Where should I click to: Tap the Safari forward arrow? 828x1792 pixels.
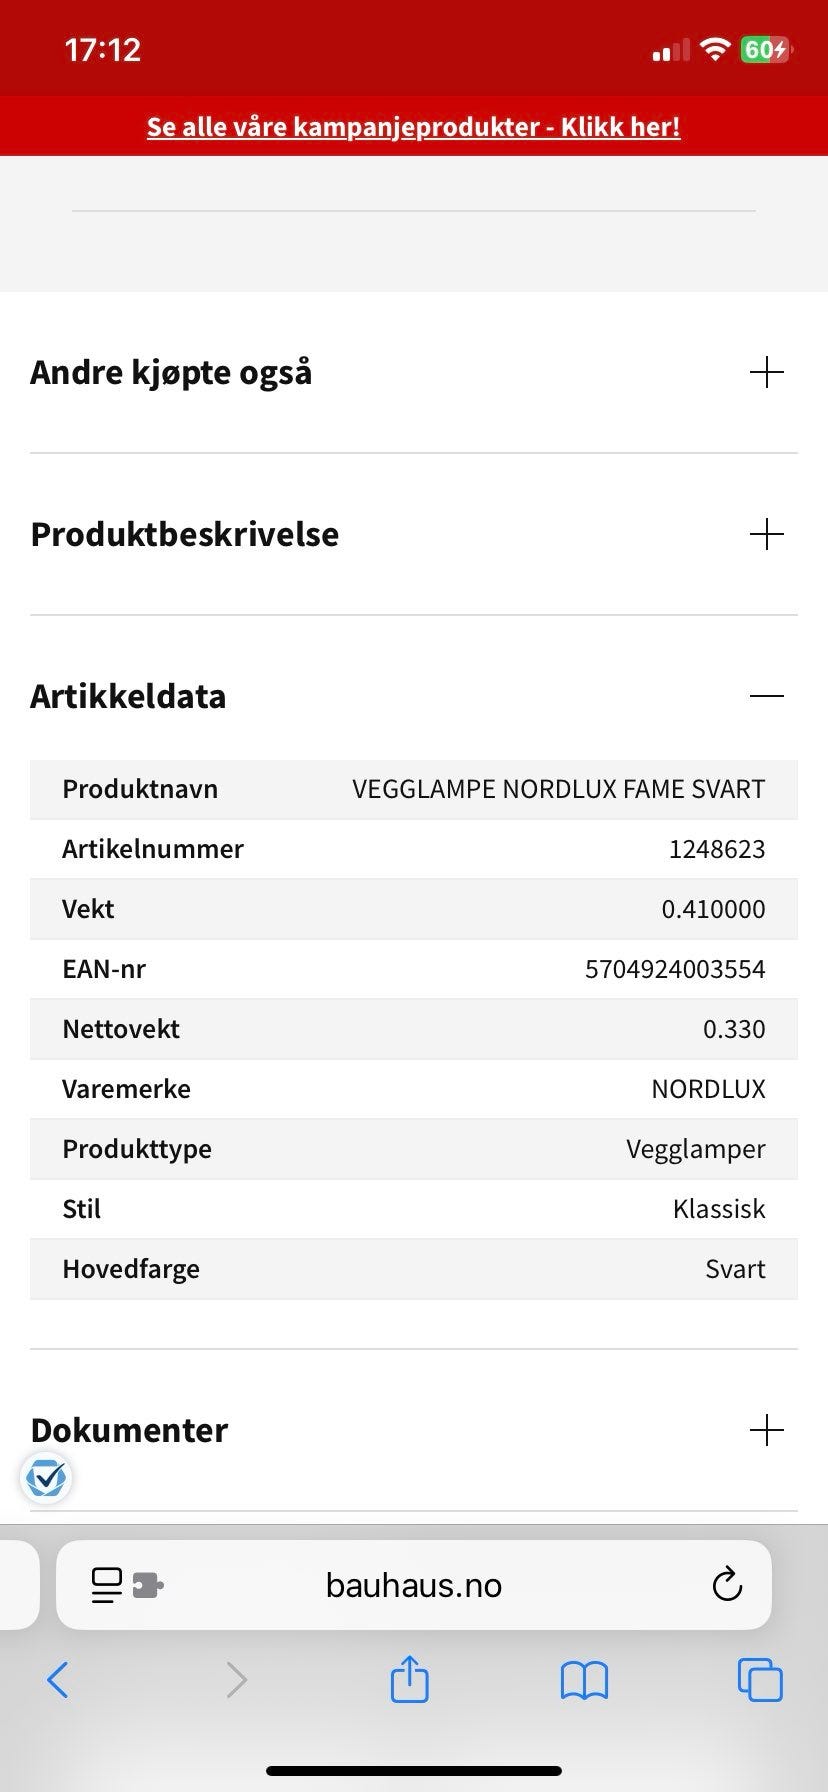[x=236, y=1680]
